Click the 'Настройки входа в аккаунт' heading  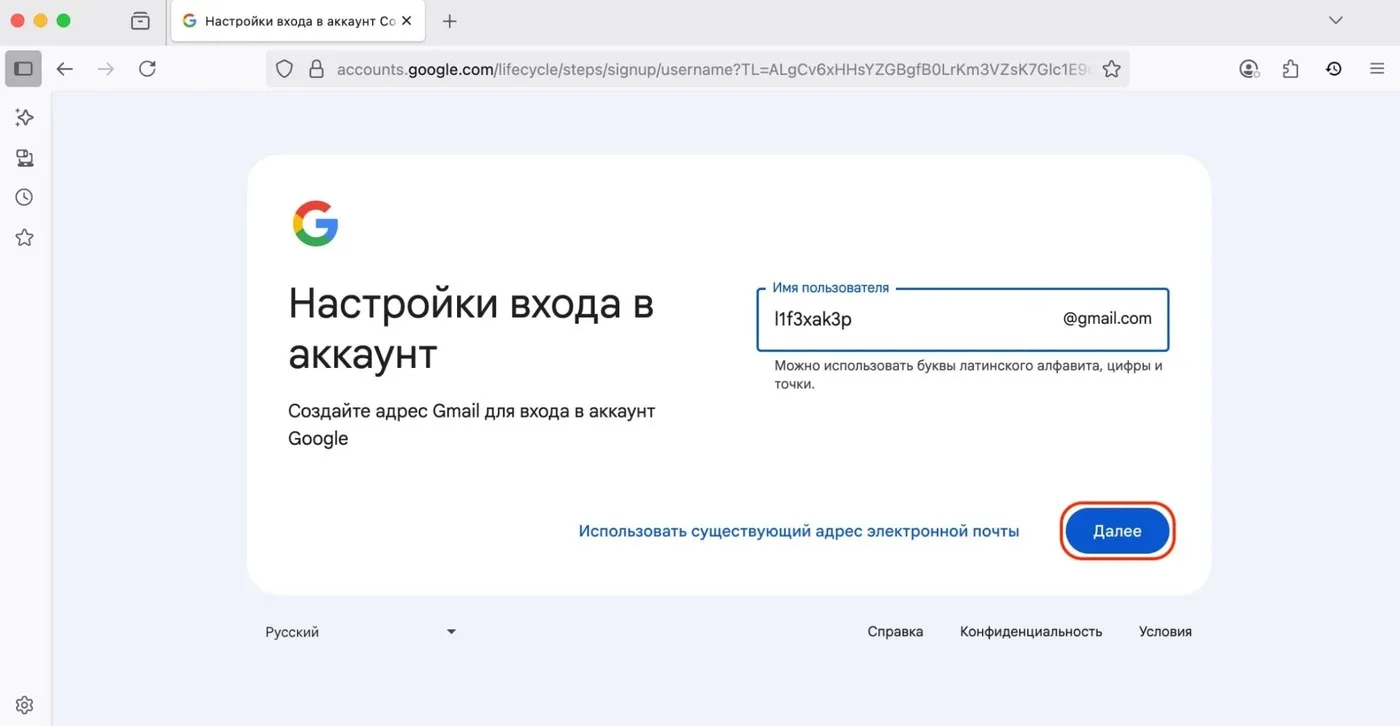tap(471, 329)
